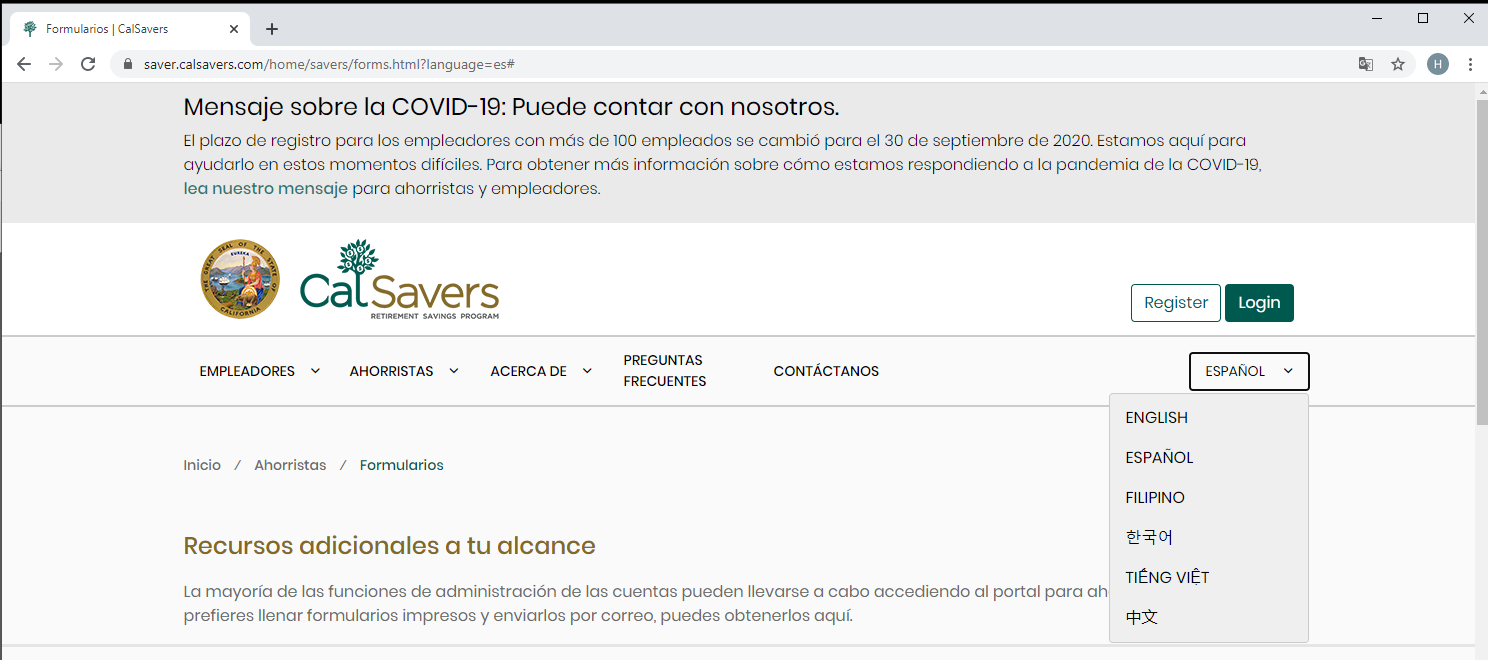This screenshot has height=660, width=1488.
Task: Click the Register button
Action: pyautogui.click(x=1176, y=303)
